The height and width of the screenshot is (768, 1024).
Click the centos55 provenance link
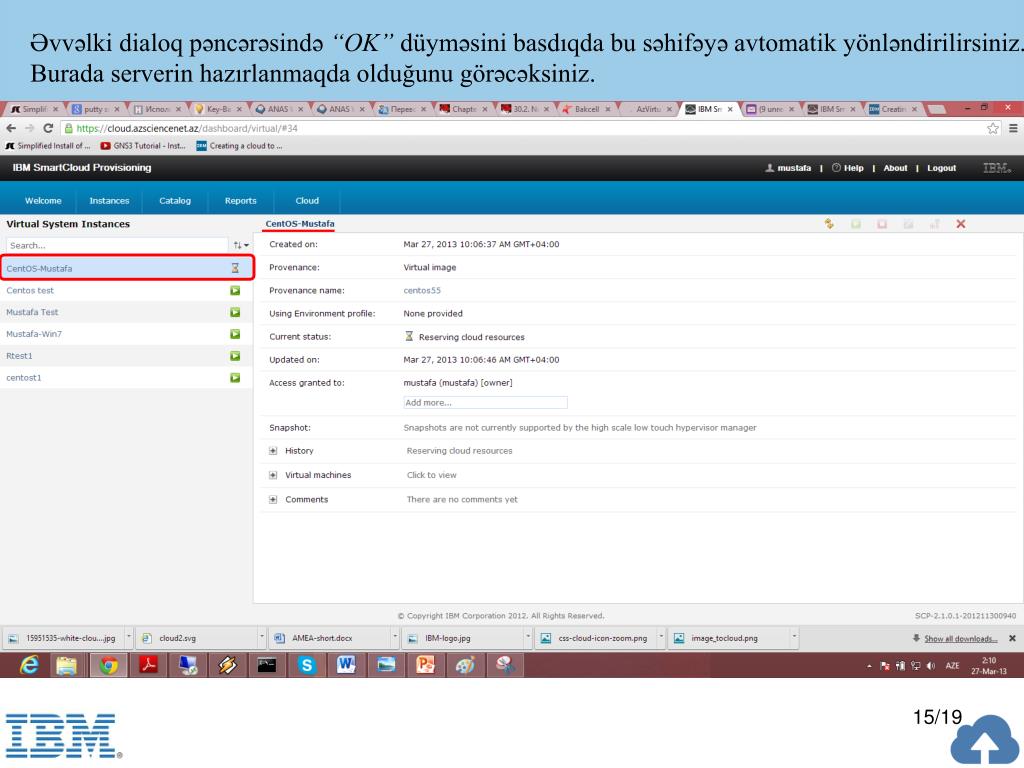tap(422, 290)
